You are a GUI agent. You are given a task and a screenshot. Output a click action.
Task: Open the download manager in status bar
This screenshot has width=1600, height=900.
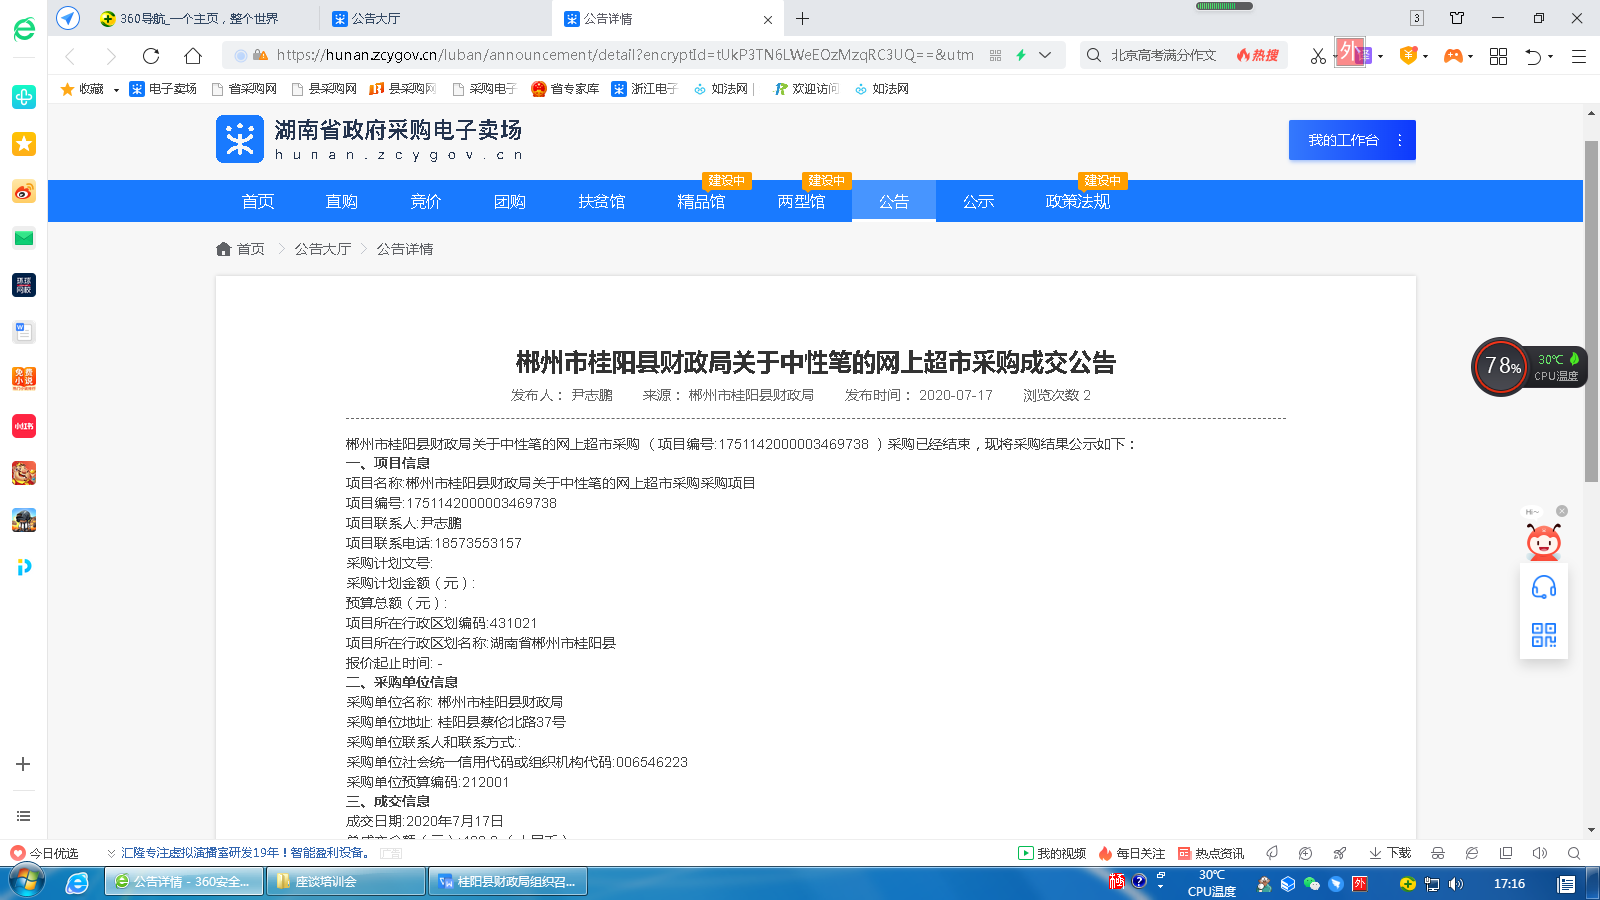(x=1390, y=853)
